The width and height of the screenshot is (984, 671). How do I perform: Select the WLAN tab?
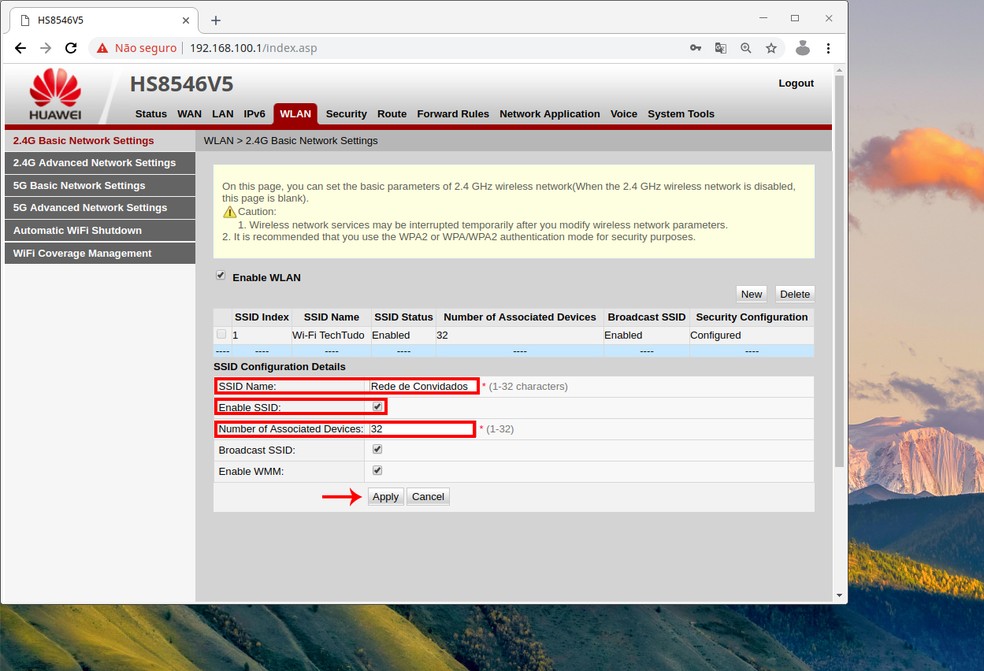296,114
